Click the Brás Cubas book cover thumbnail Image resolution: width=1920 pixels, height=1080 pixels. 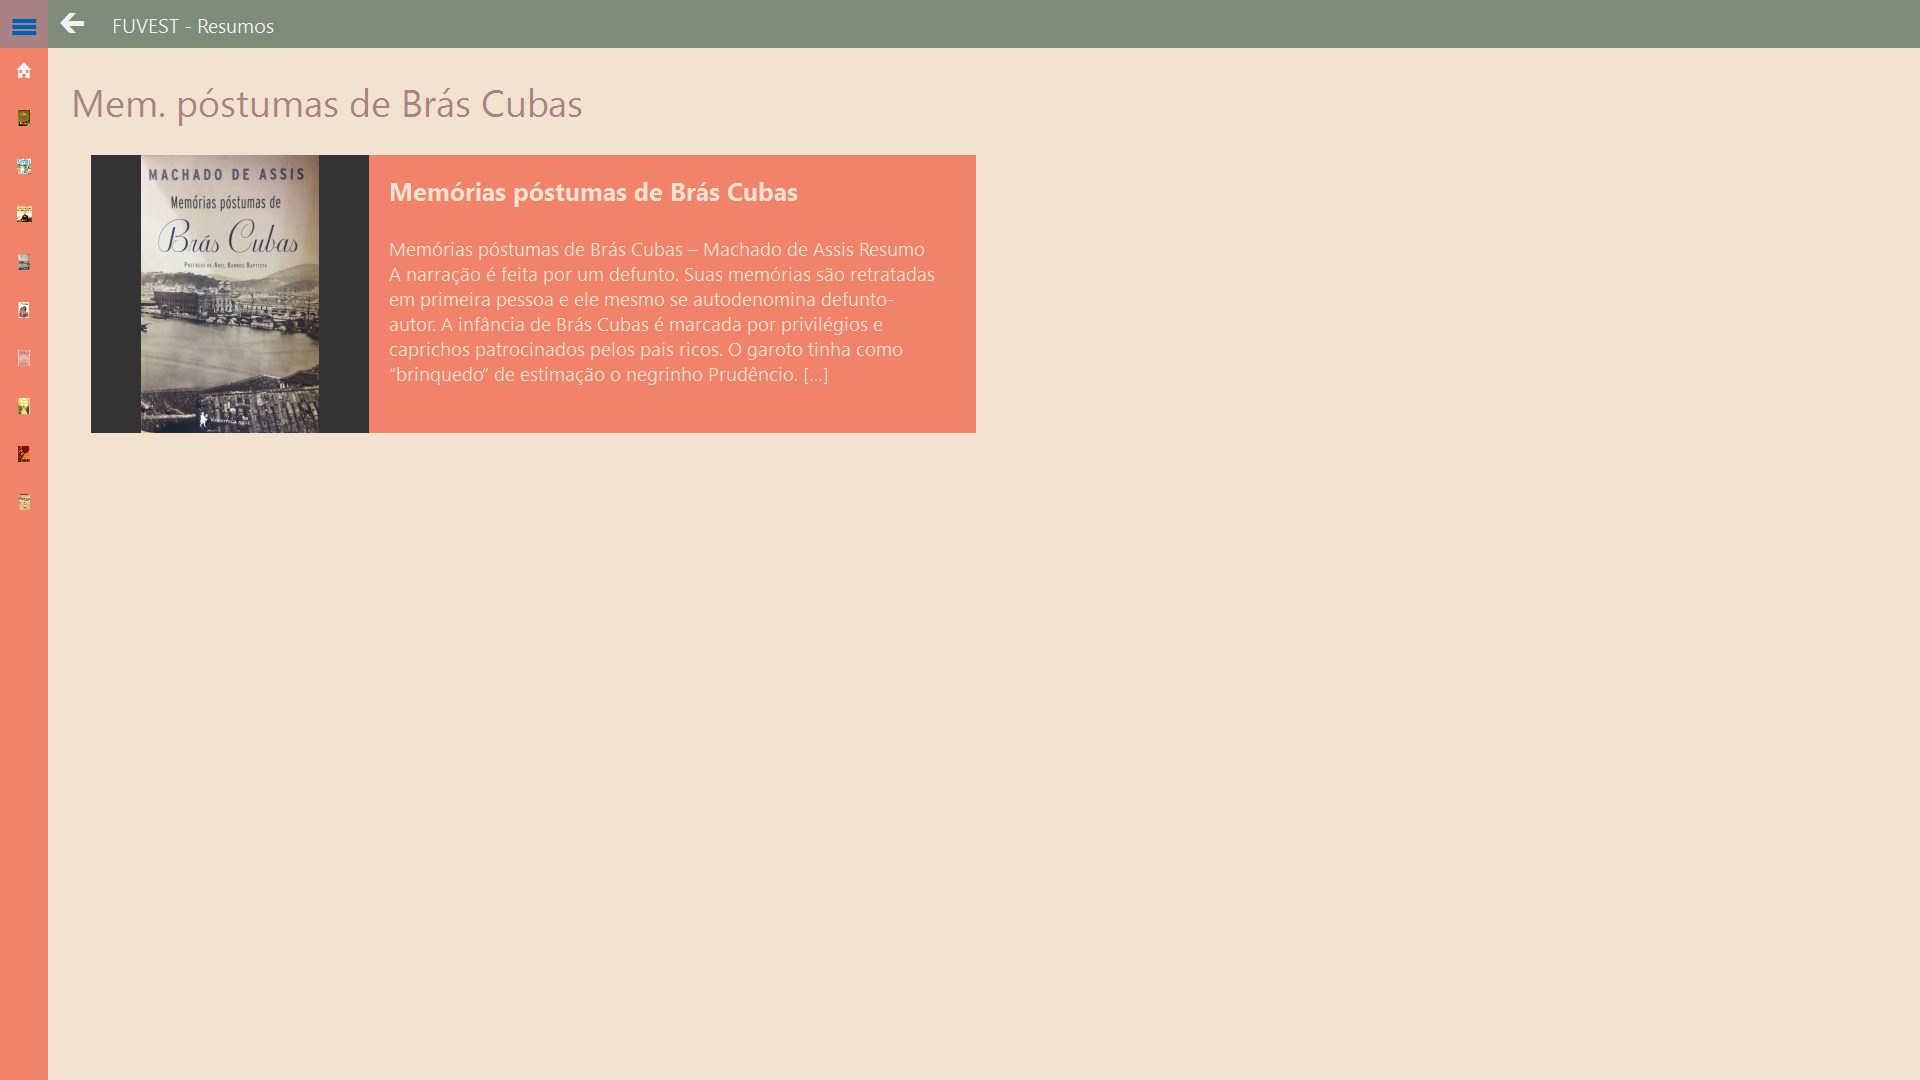tap(230, 294)
